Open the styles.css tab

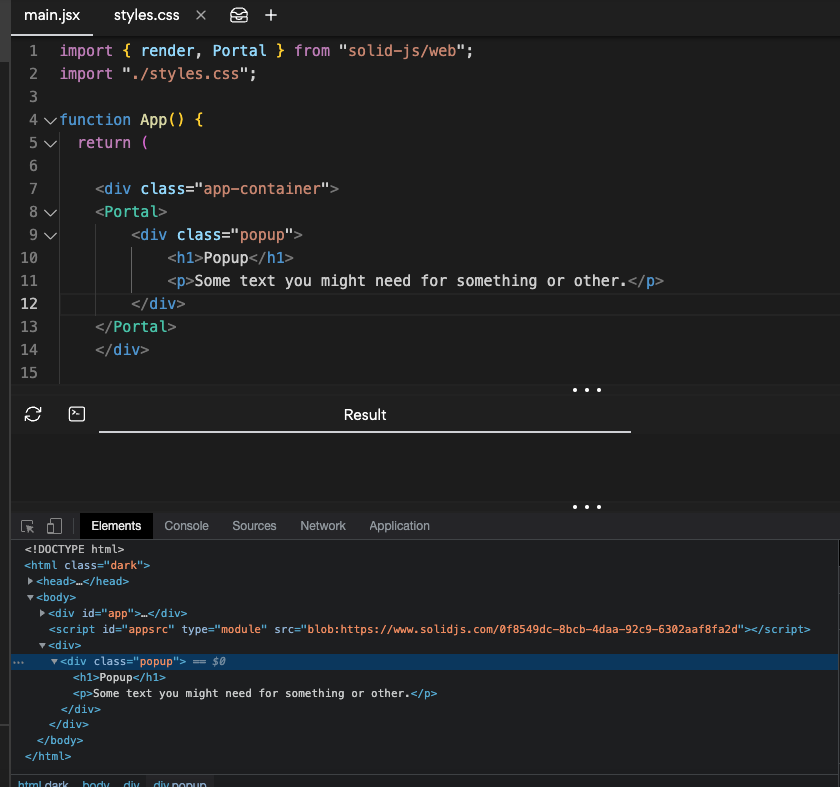pos(146,16)
